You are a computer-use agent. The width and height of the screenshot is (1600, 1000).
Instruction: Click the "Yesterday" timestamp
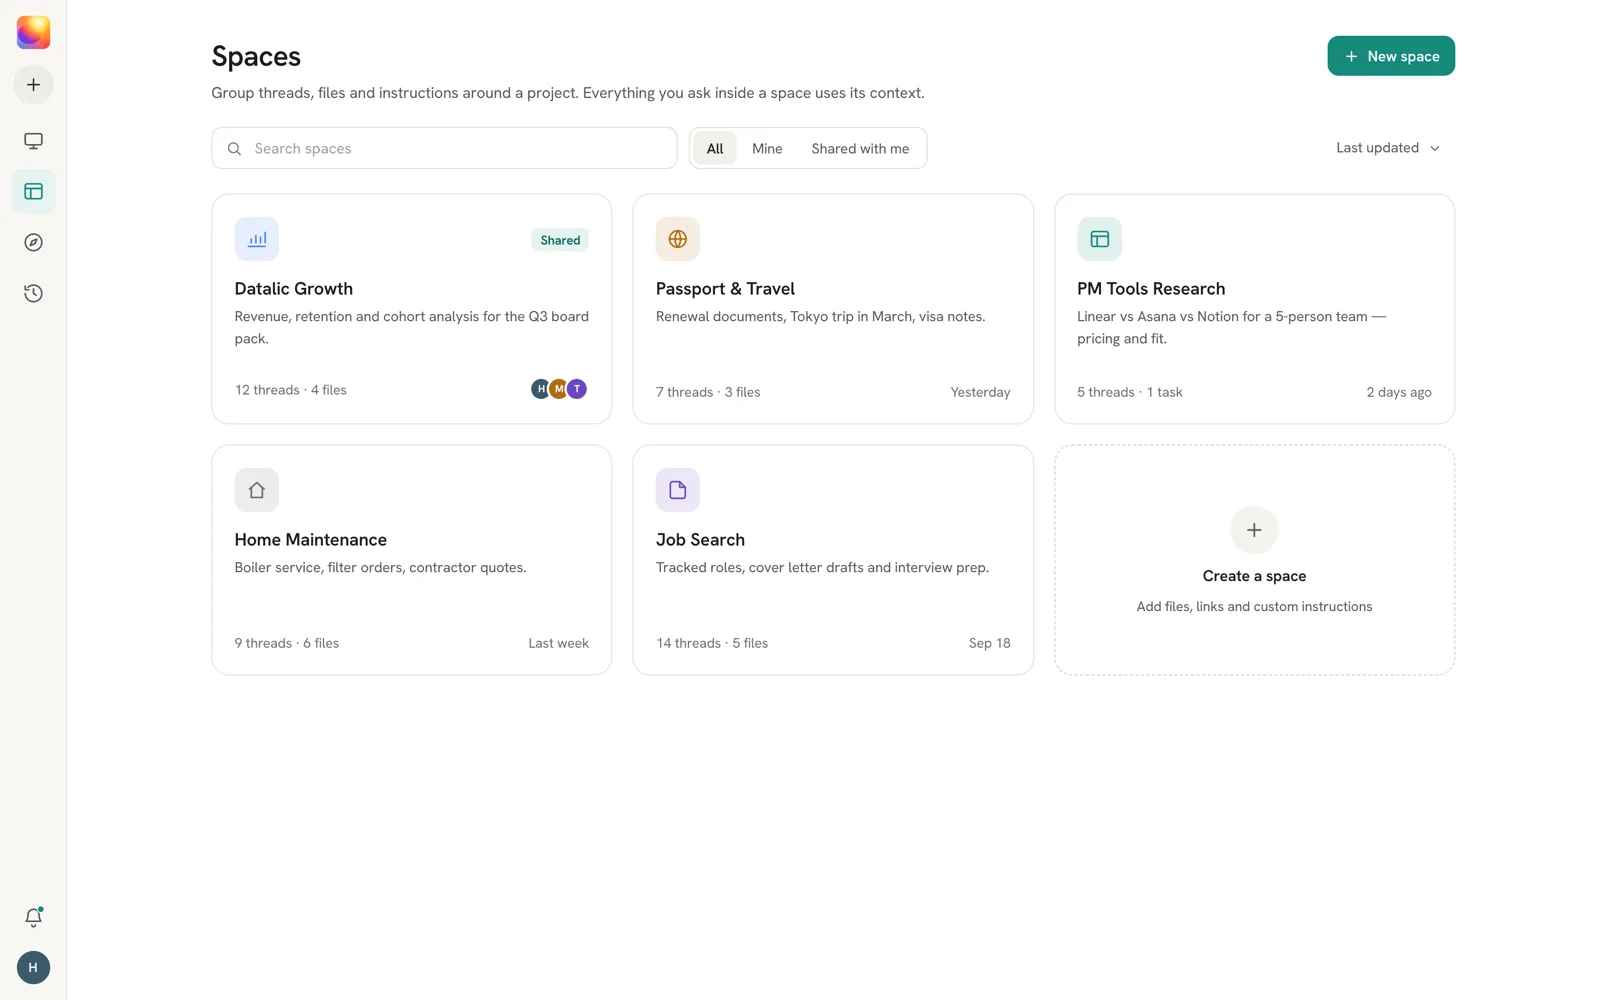980,392
